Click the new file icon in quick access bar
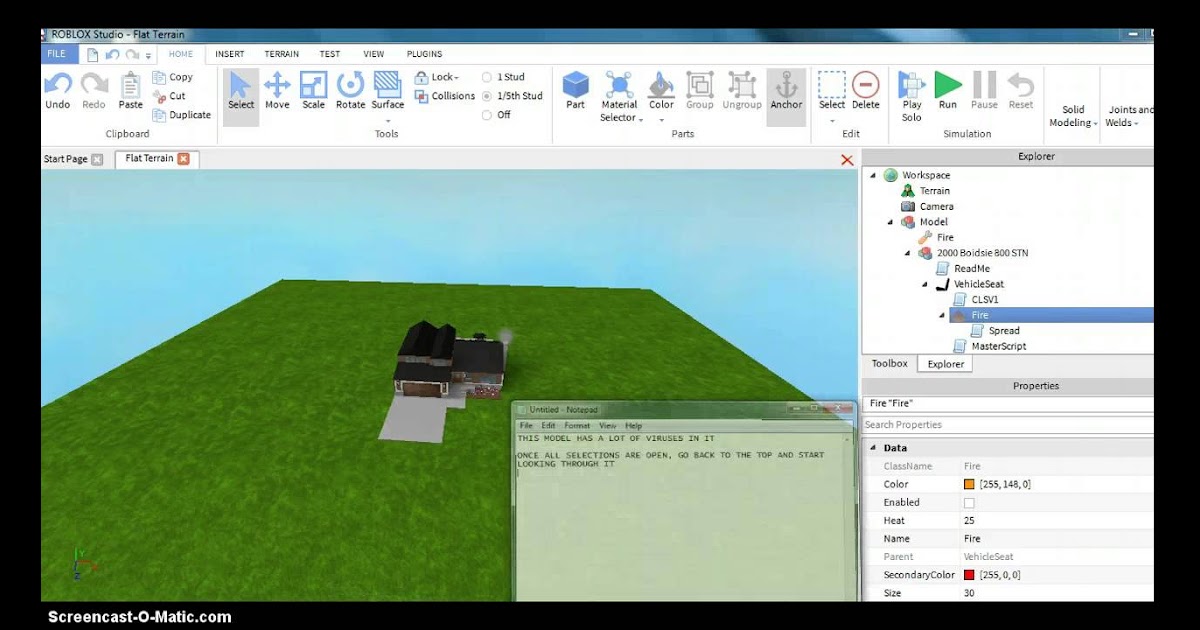 92,54
